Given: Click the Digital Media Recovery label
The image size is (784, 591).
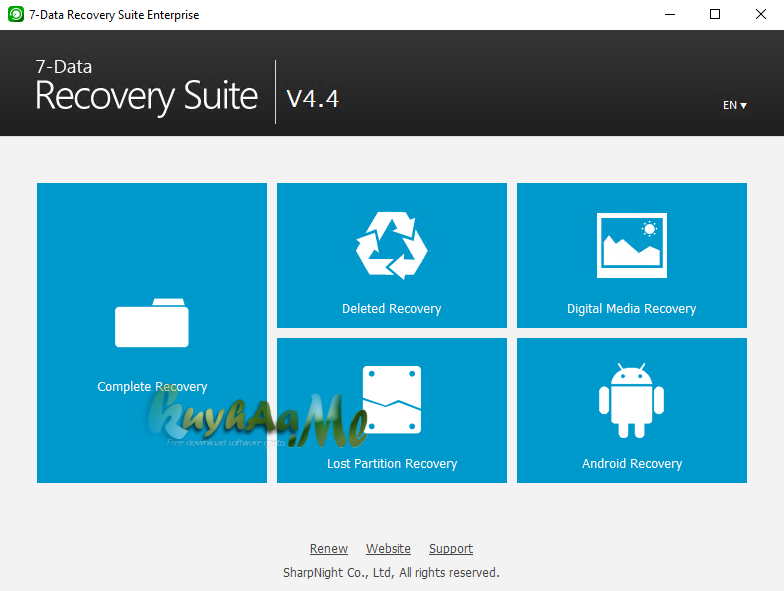Looking at the screenshot, I should [x=632, y=308].
